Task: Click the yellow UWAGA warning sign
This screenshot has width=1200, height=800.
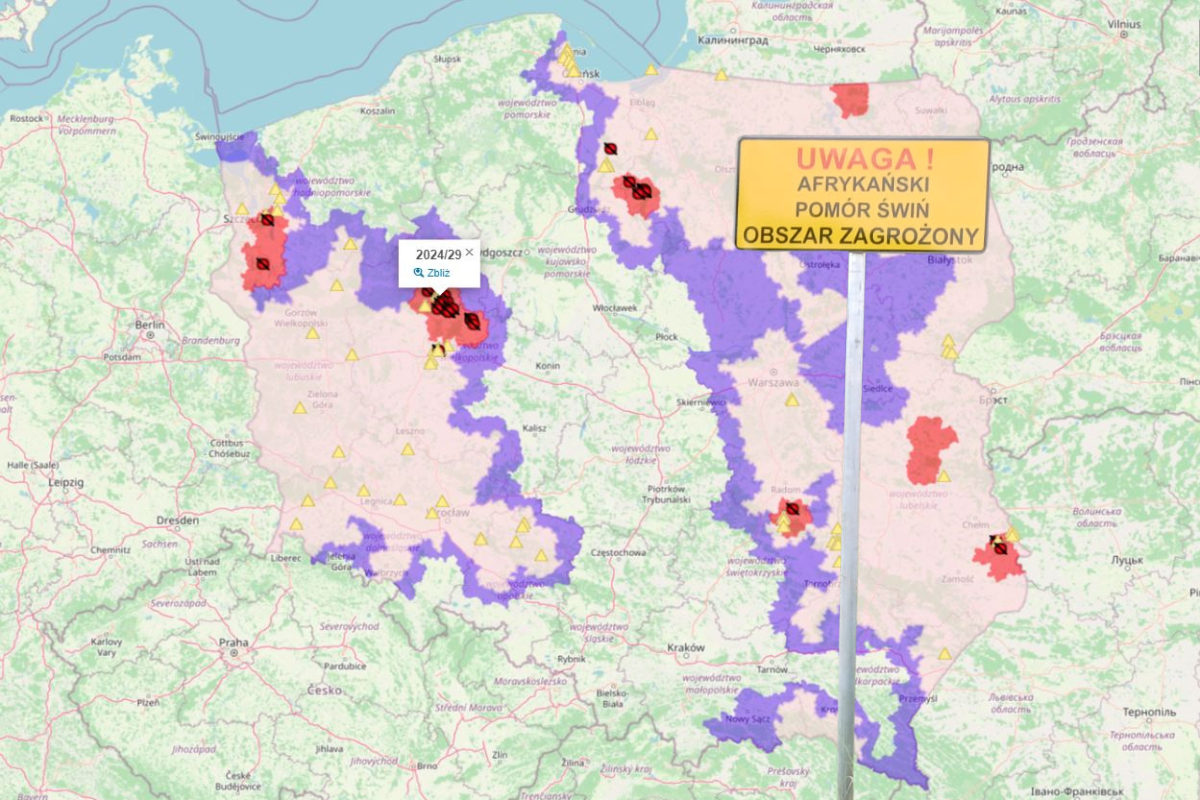Action: [863, 195]
